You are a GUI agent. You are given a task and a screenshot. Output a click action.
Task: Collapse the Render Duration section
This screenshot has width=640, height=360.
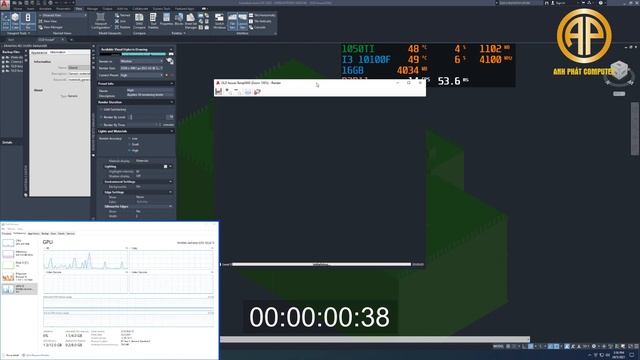(171, 102)
